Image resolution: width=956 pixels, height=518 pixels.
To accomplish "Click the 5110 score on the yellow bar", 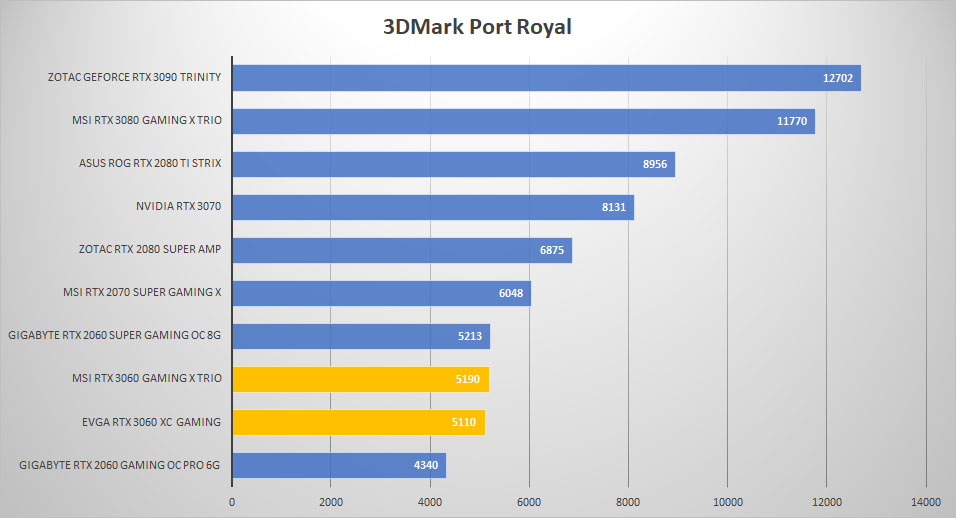I will click(463, 422).
